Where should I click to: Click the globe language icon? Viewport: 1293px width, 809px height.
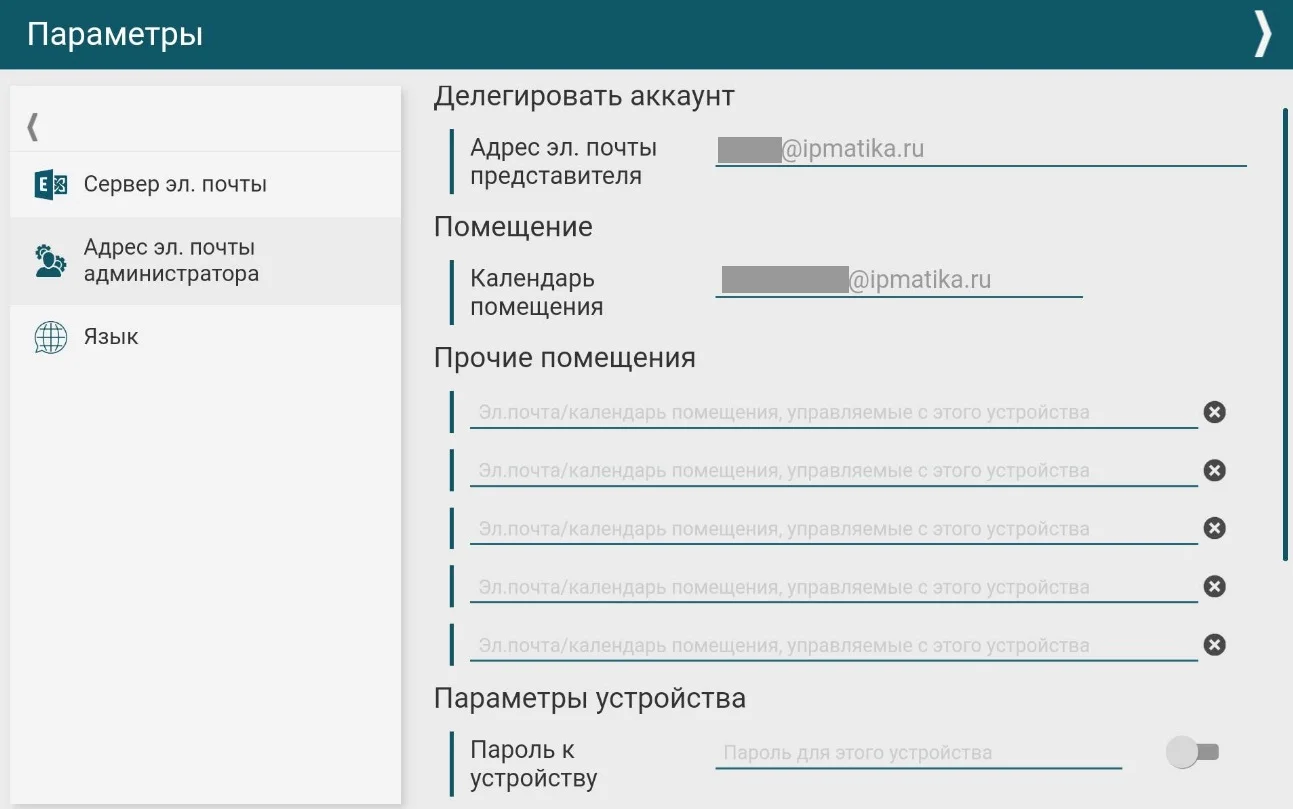coord(50,337)
